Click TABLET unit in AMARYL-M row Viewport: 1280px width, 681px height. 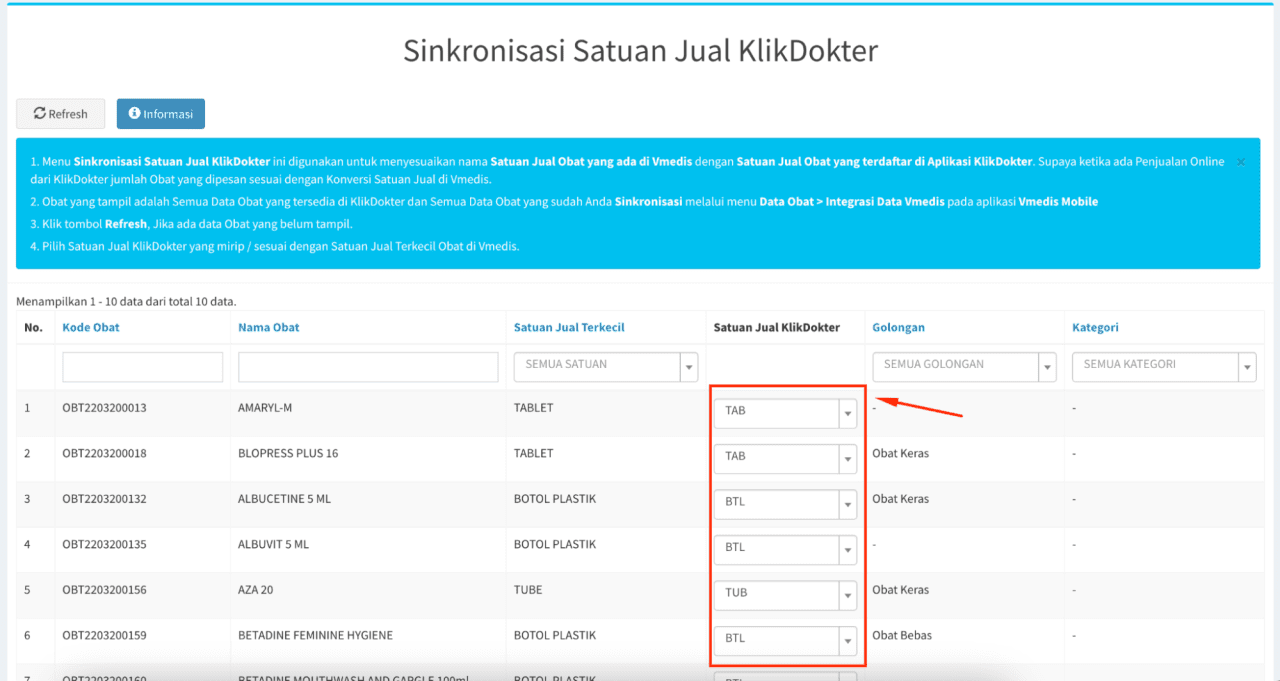point(533,408)
